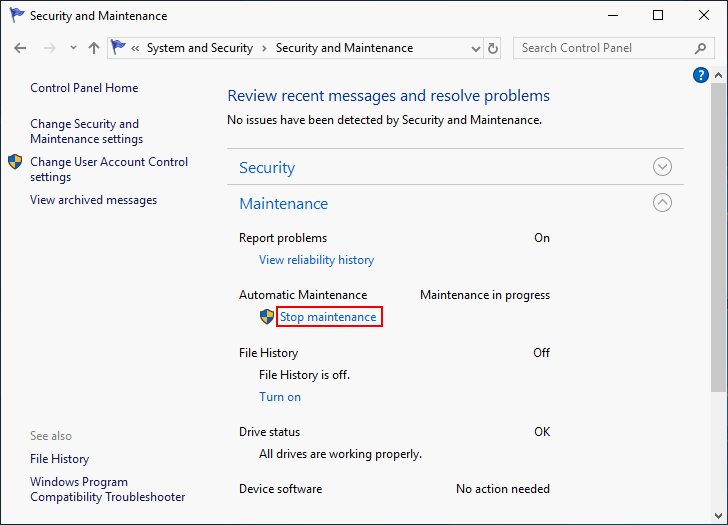Viewport: 728px width, 525px height.
Task: Click the scrollbar down arrow
Action: 718,516
